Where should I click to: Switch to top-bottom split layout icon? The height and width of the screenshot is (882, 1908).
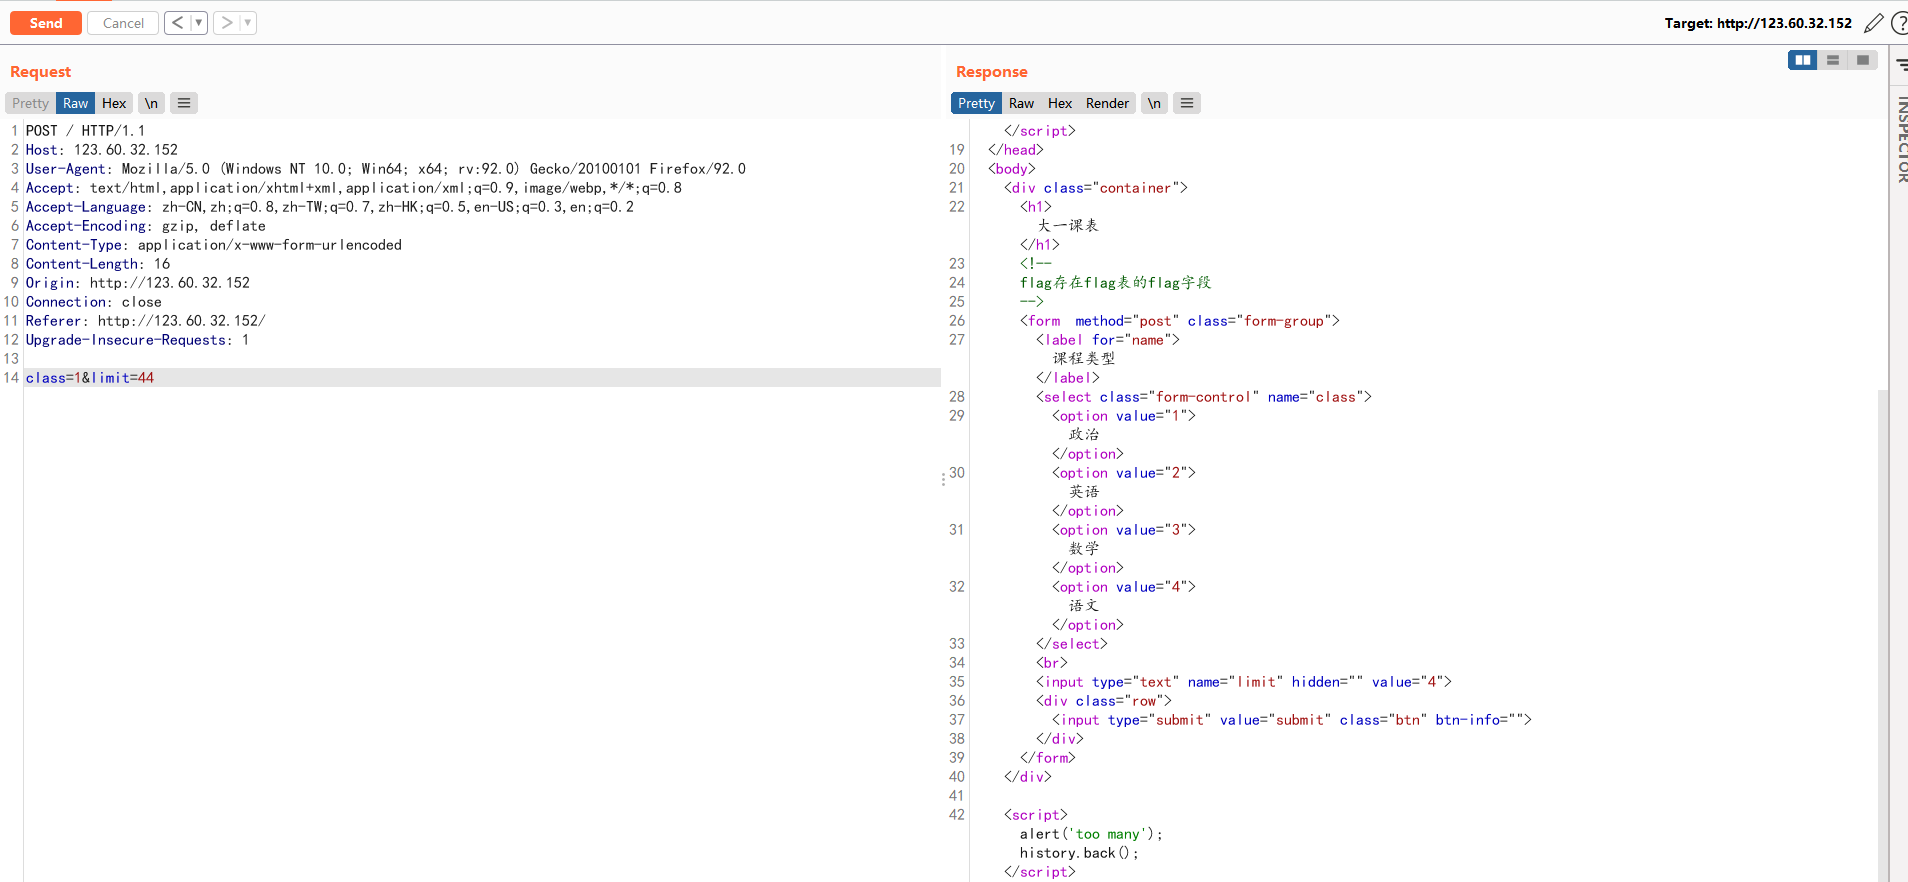pyautogui.click(x=1833, y=60)
